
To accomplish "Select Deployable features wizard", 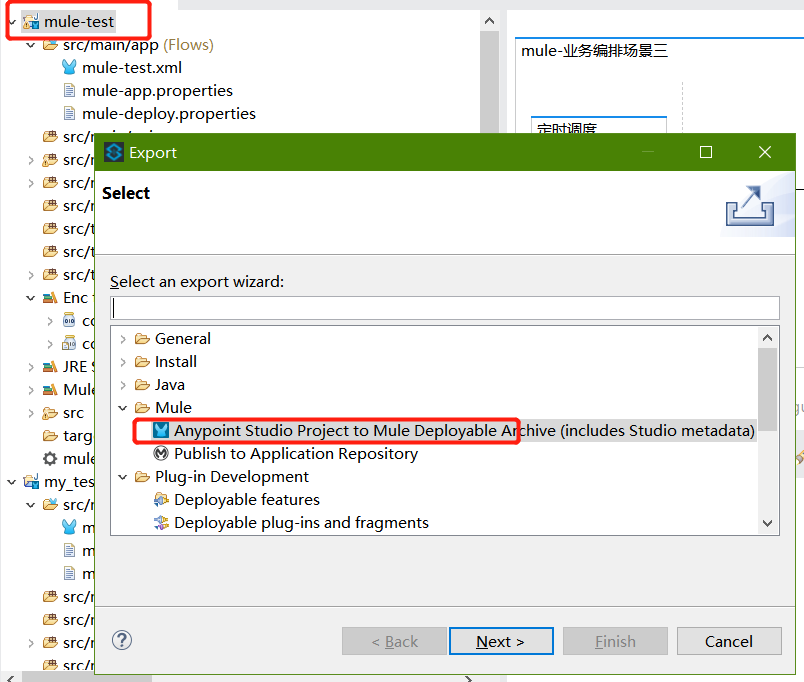I will pyautogui.click(x=247, y=500).
